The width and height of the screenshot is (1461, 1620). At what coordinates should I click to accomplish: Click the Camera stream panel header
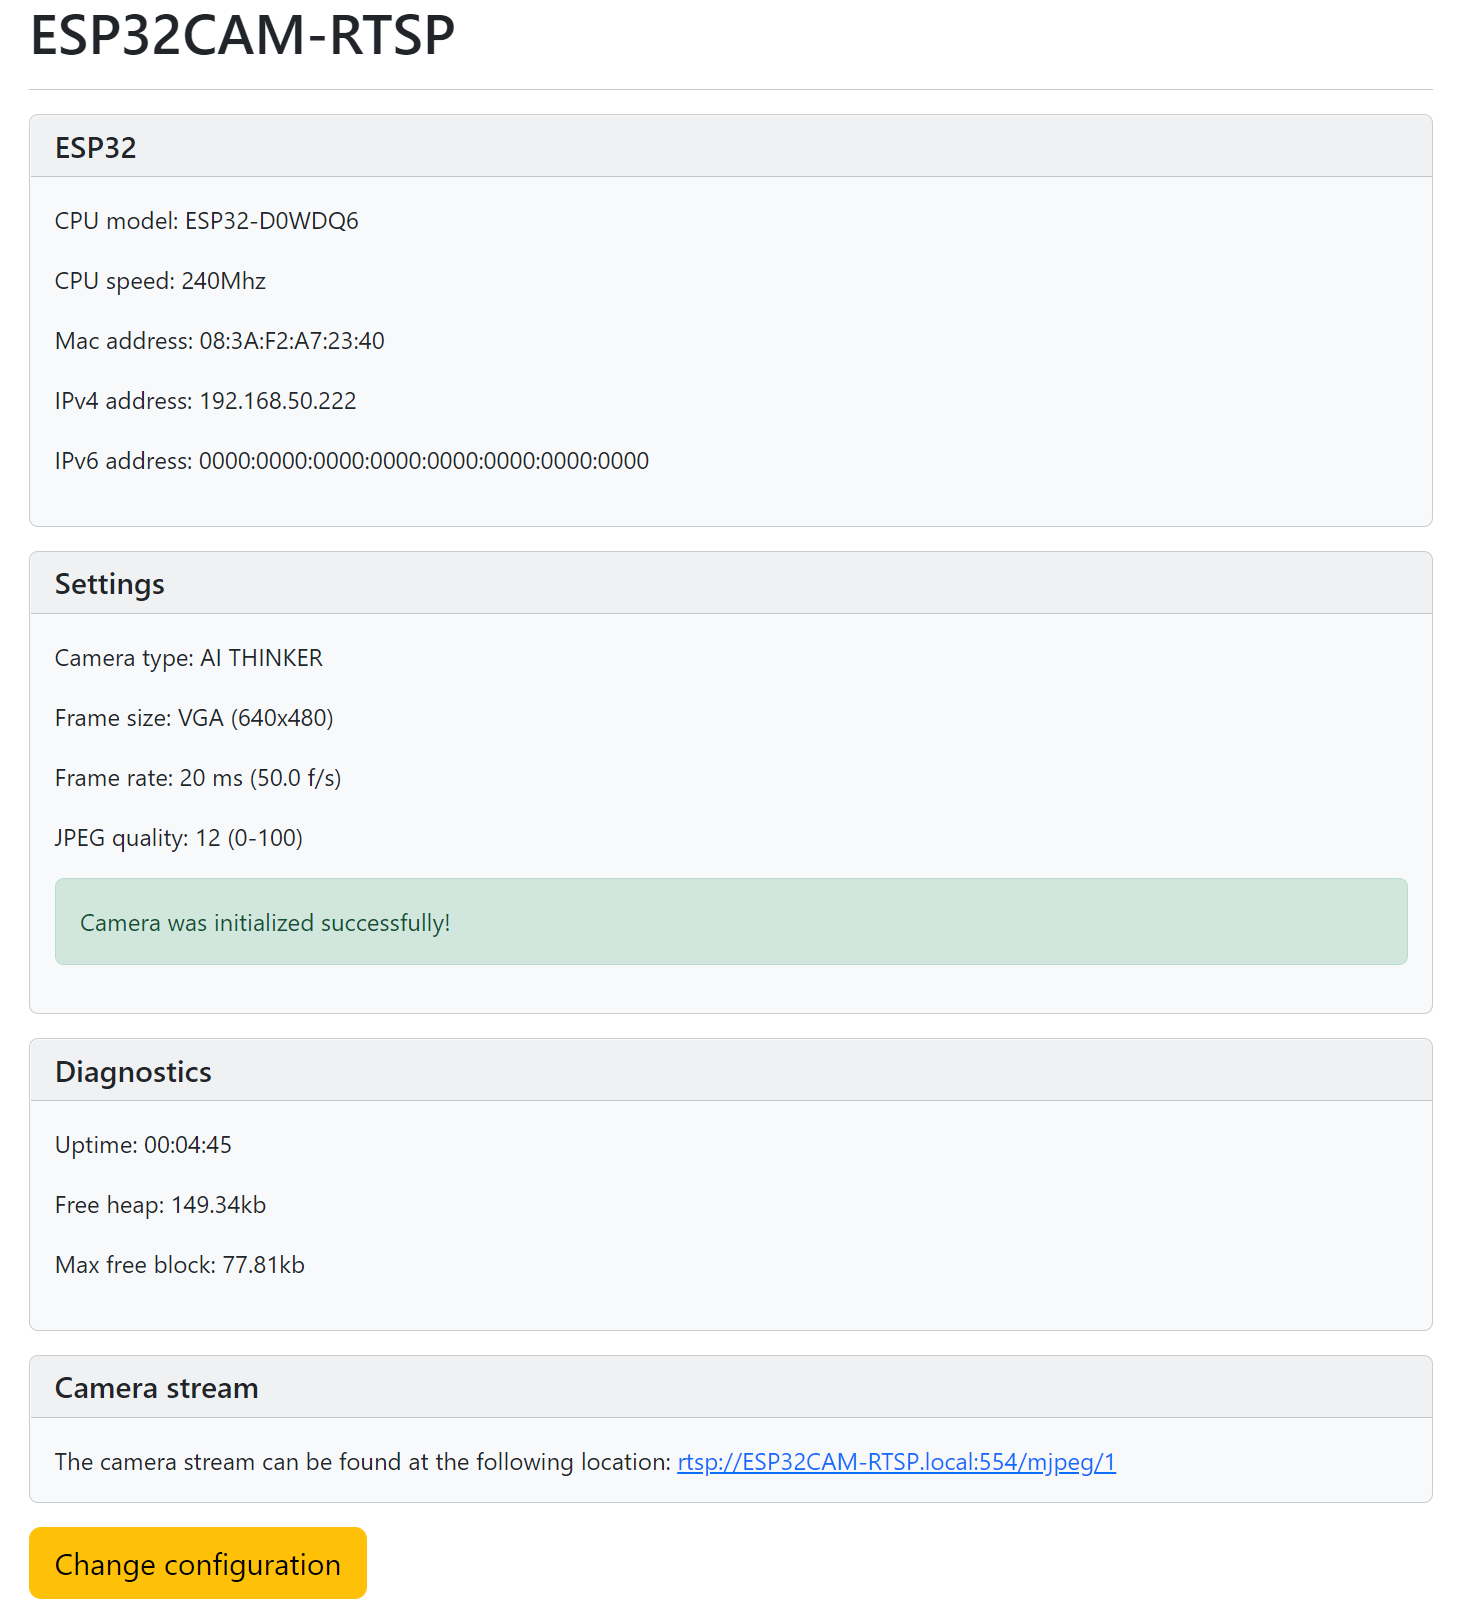point(157,1387)
